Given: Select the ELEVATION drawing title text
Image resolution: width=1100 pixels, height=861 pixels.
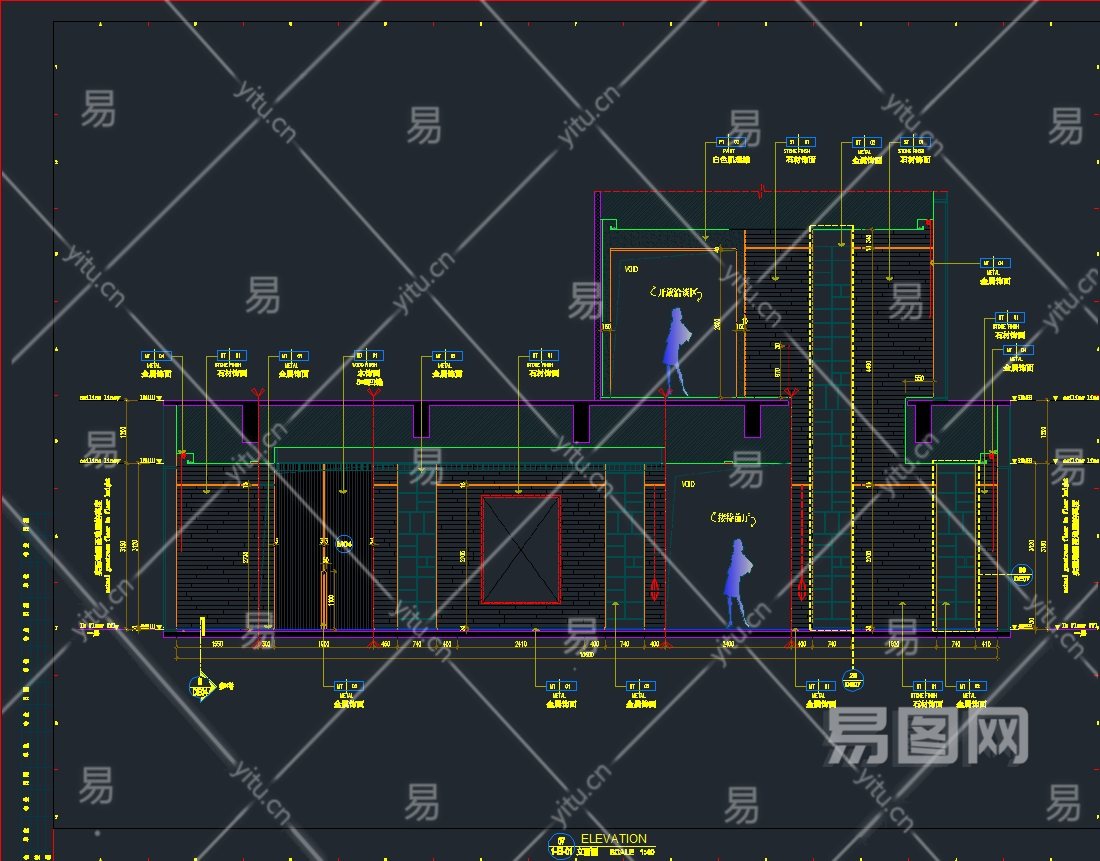Looking at the screenshot, I should tap(613, 839).
